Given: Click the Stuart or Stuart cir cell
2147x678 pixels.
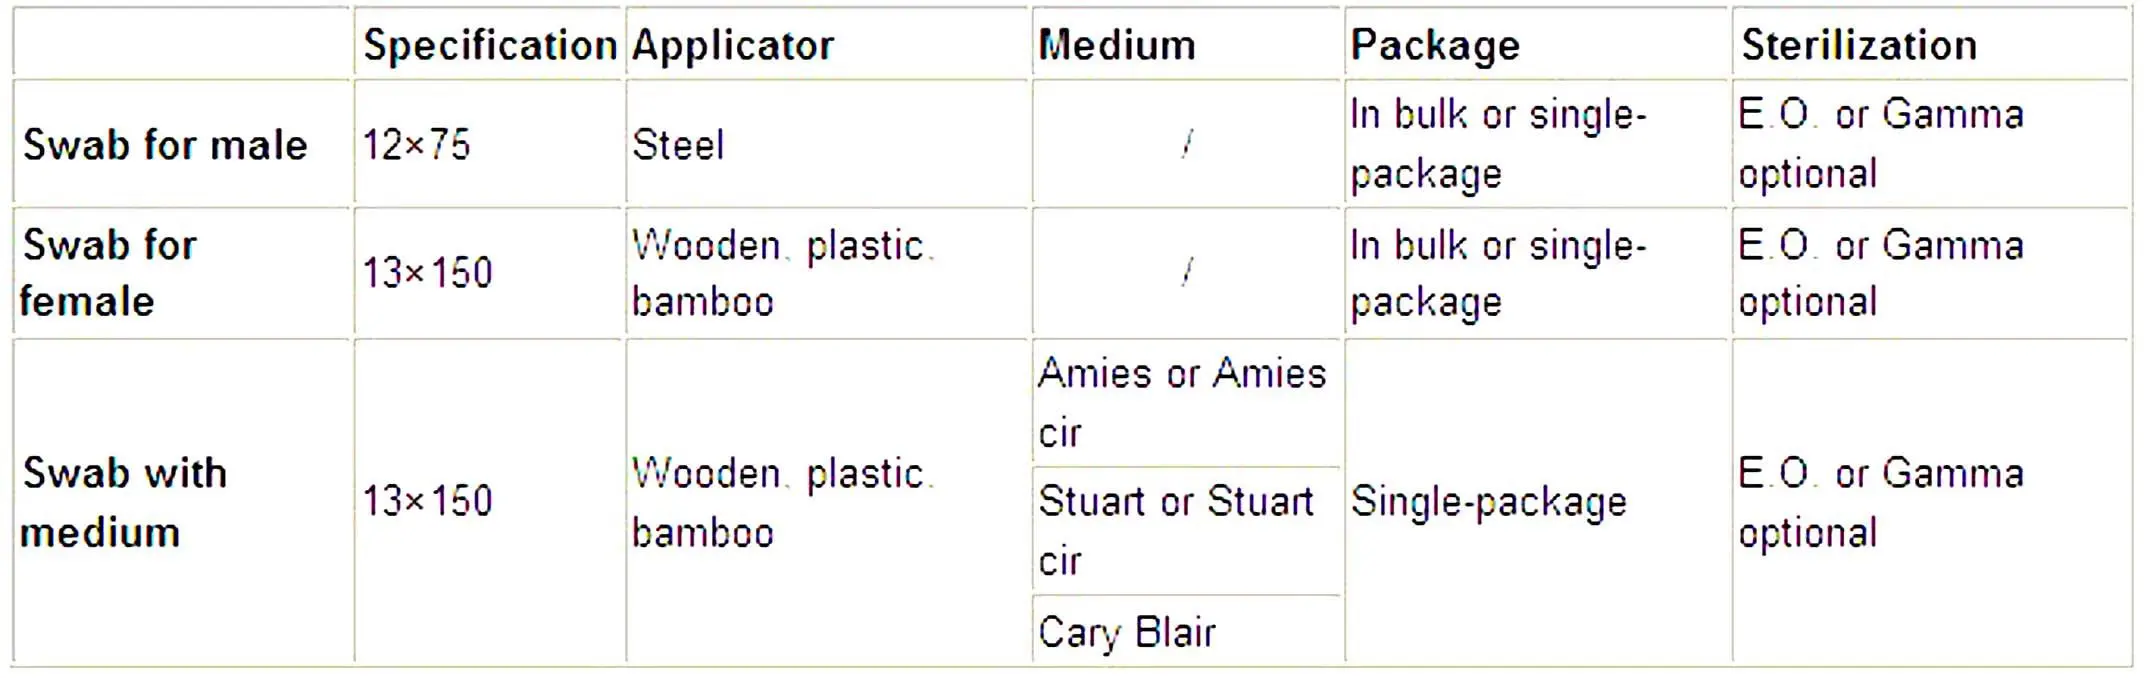Looking at the screenshot, I should [x=1175, y=530].
